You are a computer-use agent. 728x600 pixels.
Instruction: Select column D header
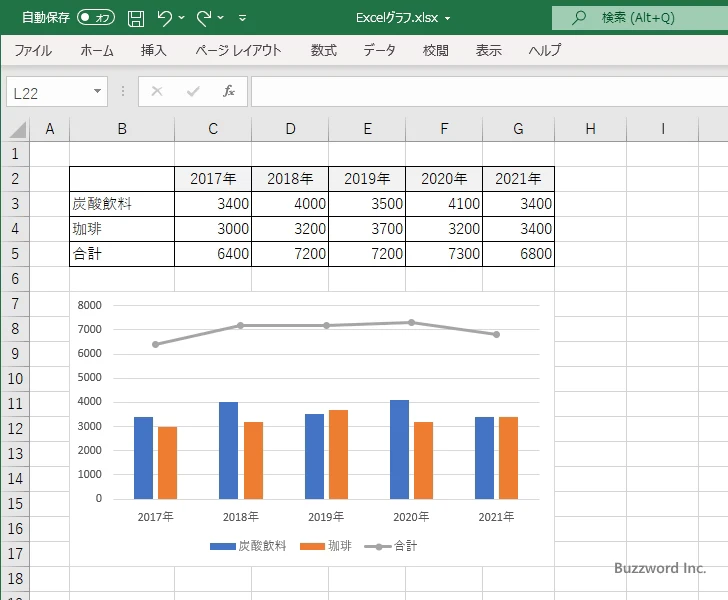(290, 129)
